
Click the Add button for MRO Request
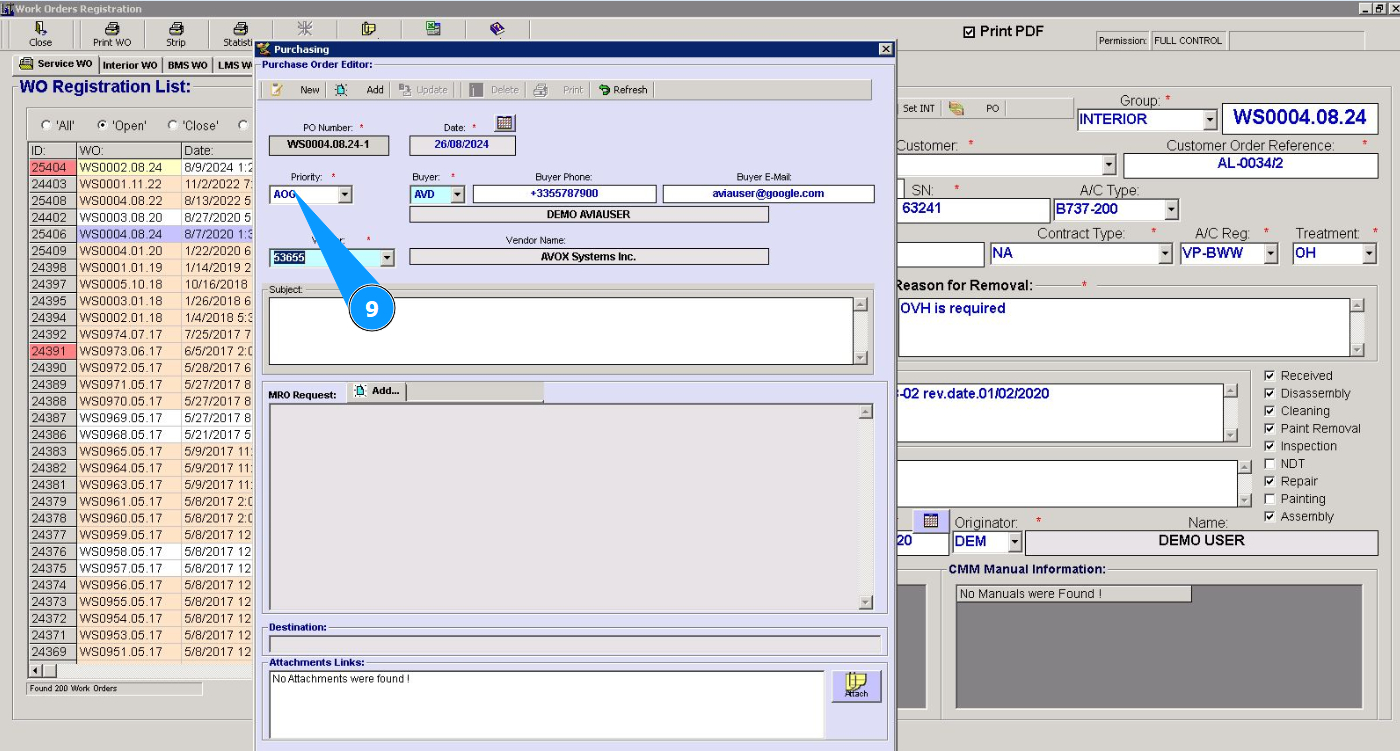[376, 391]
